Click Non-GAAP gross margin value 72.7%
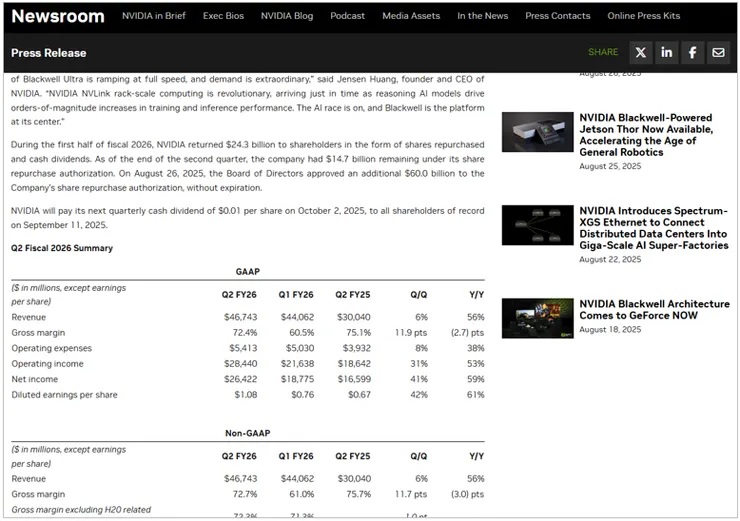Image resolution: width=740 pixels, height=521 pixels. [x=245, y=494]
